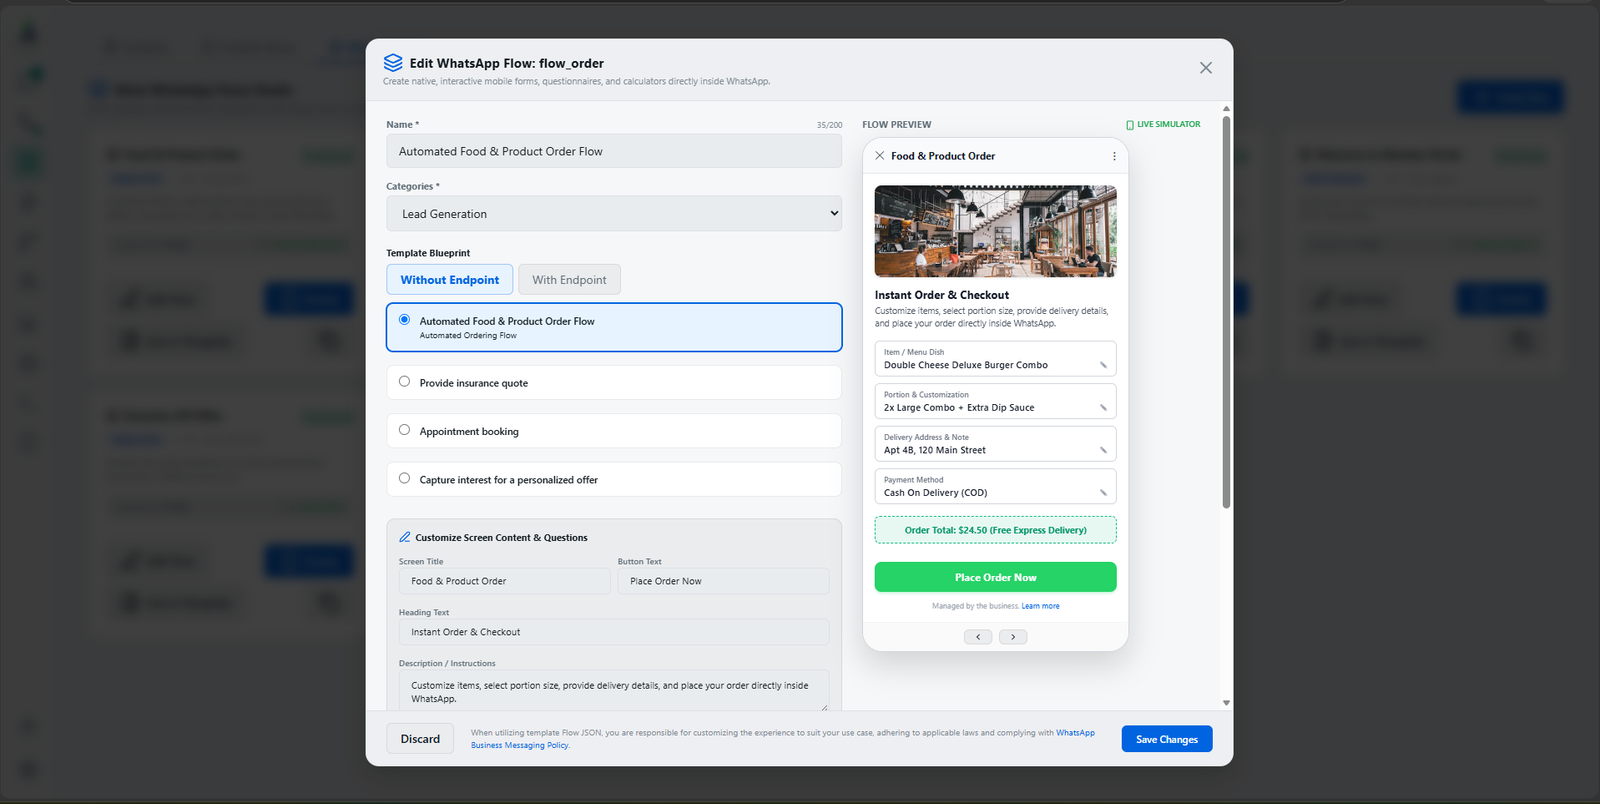The height and width of the screenshot is (804, 1600).
Task: Focus the Button Text input field
Action: pos(724,581)
